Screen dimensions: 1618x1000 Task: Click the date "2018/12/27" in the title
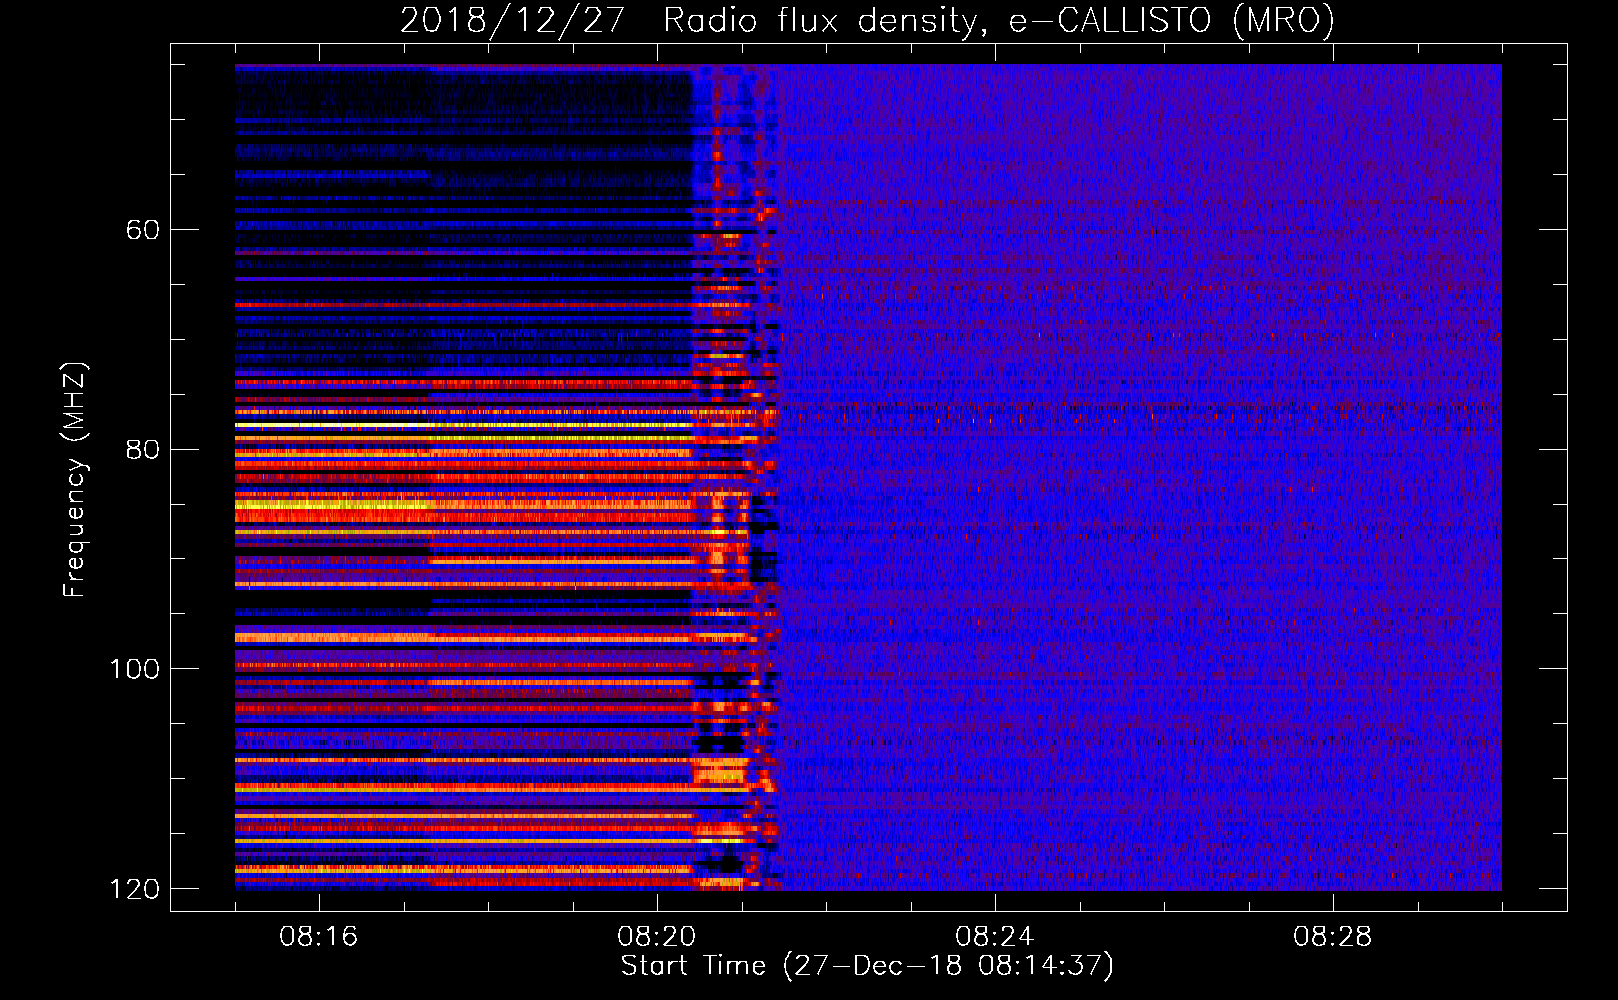[x=513, y=21]
